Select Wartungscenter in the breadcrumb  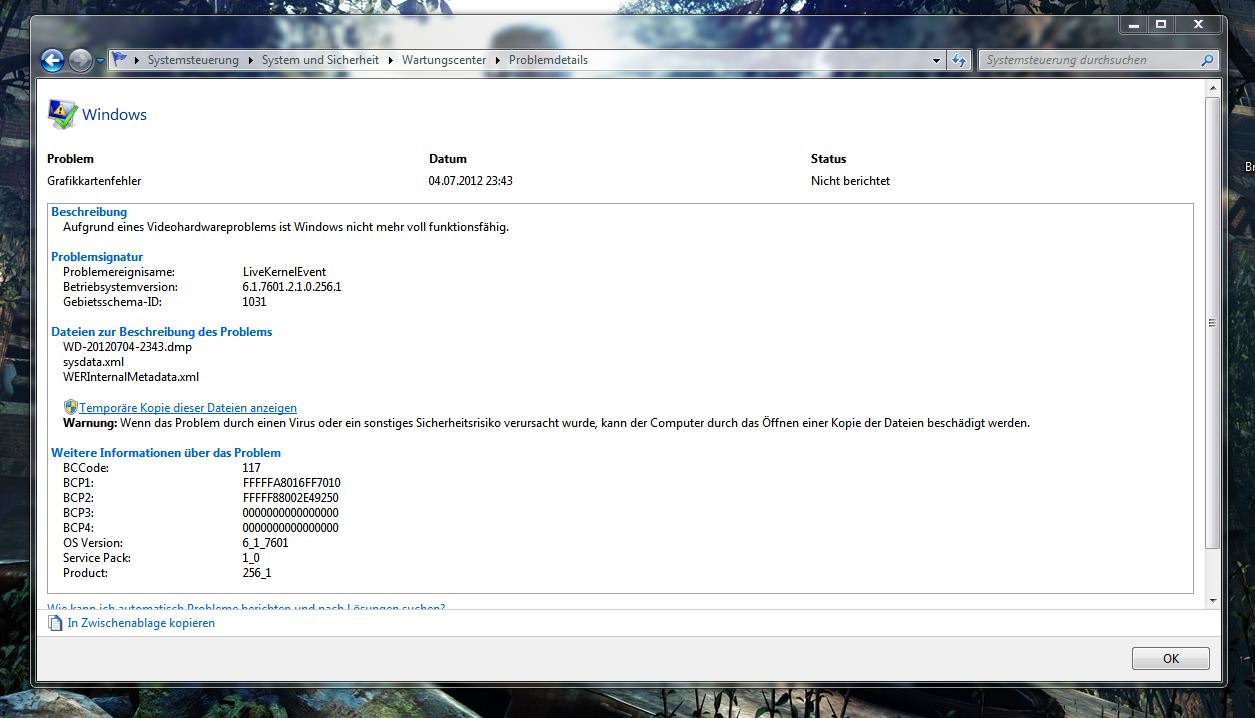pos(444,60)
